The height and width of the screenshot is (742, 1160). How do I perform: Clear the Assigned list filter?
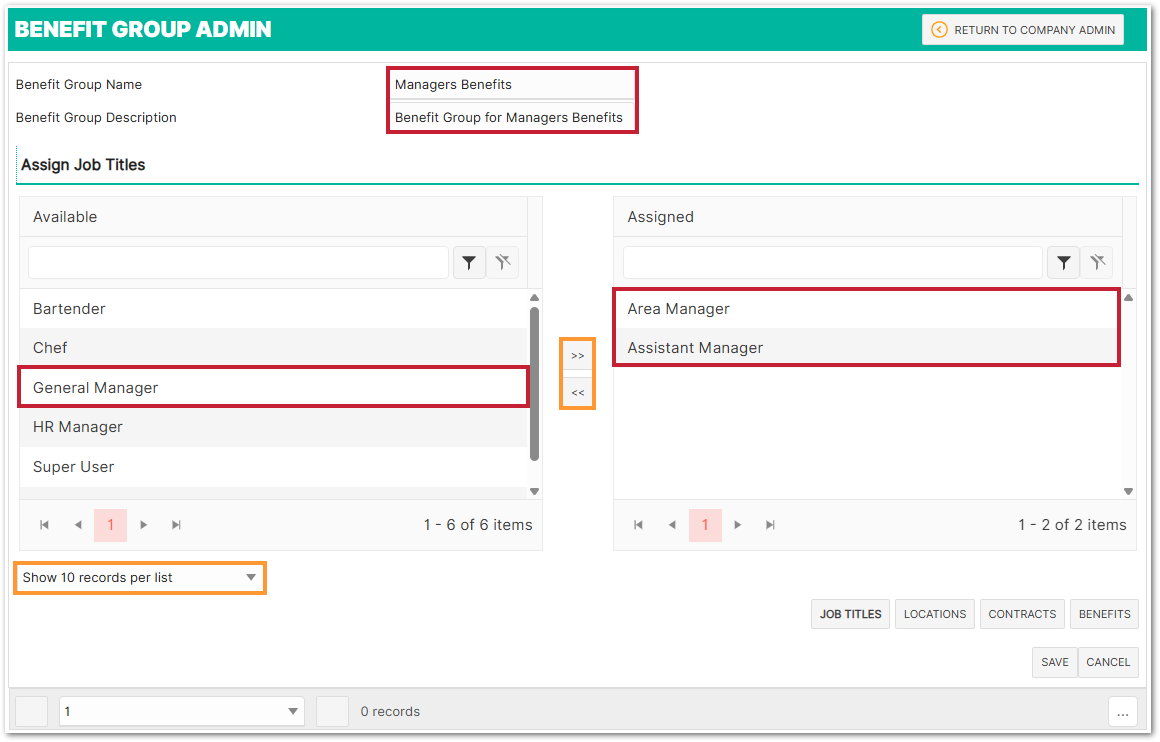coord(1097,263)
